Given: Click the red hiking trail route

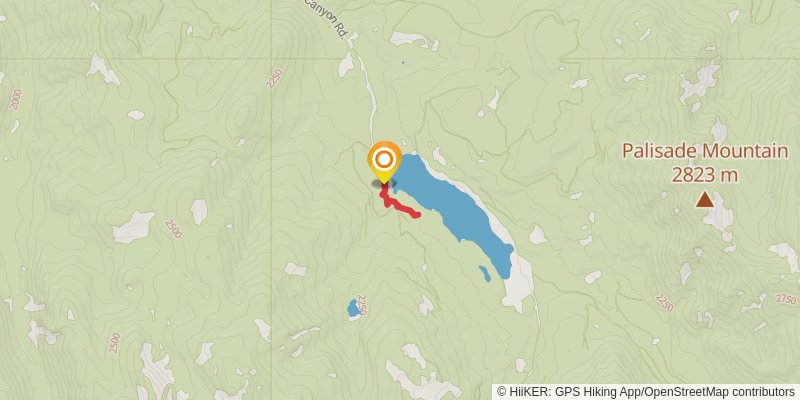Looking at the screenshot, I should tap(398, 203).
